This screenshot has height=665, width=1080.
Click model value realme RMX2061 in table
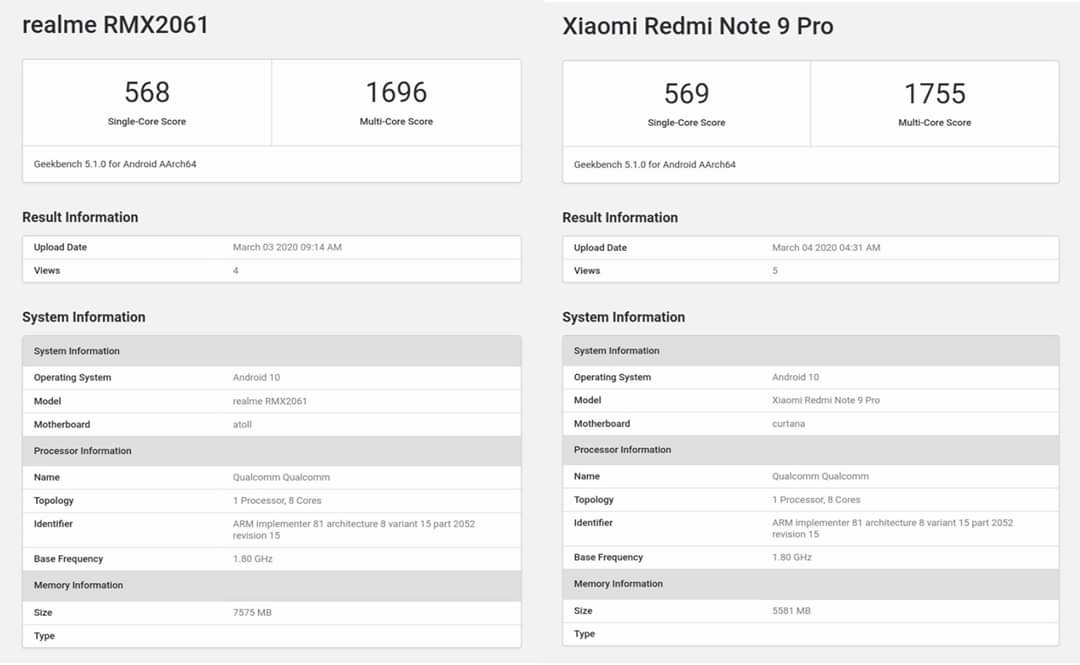pos(270,401)
